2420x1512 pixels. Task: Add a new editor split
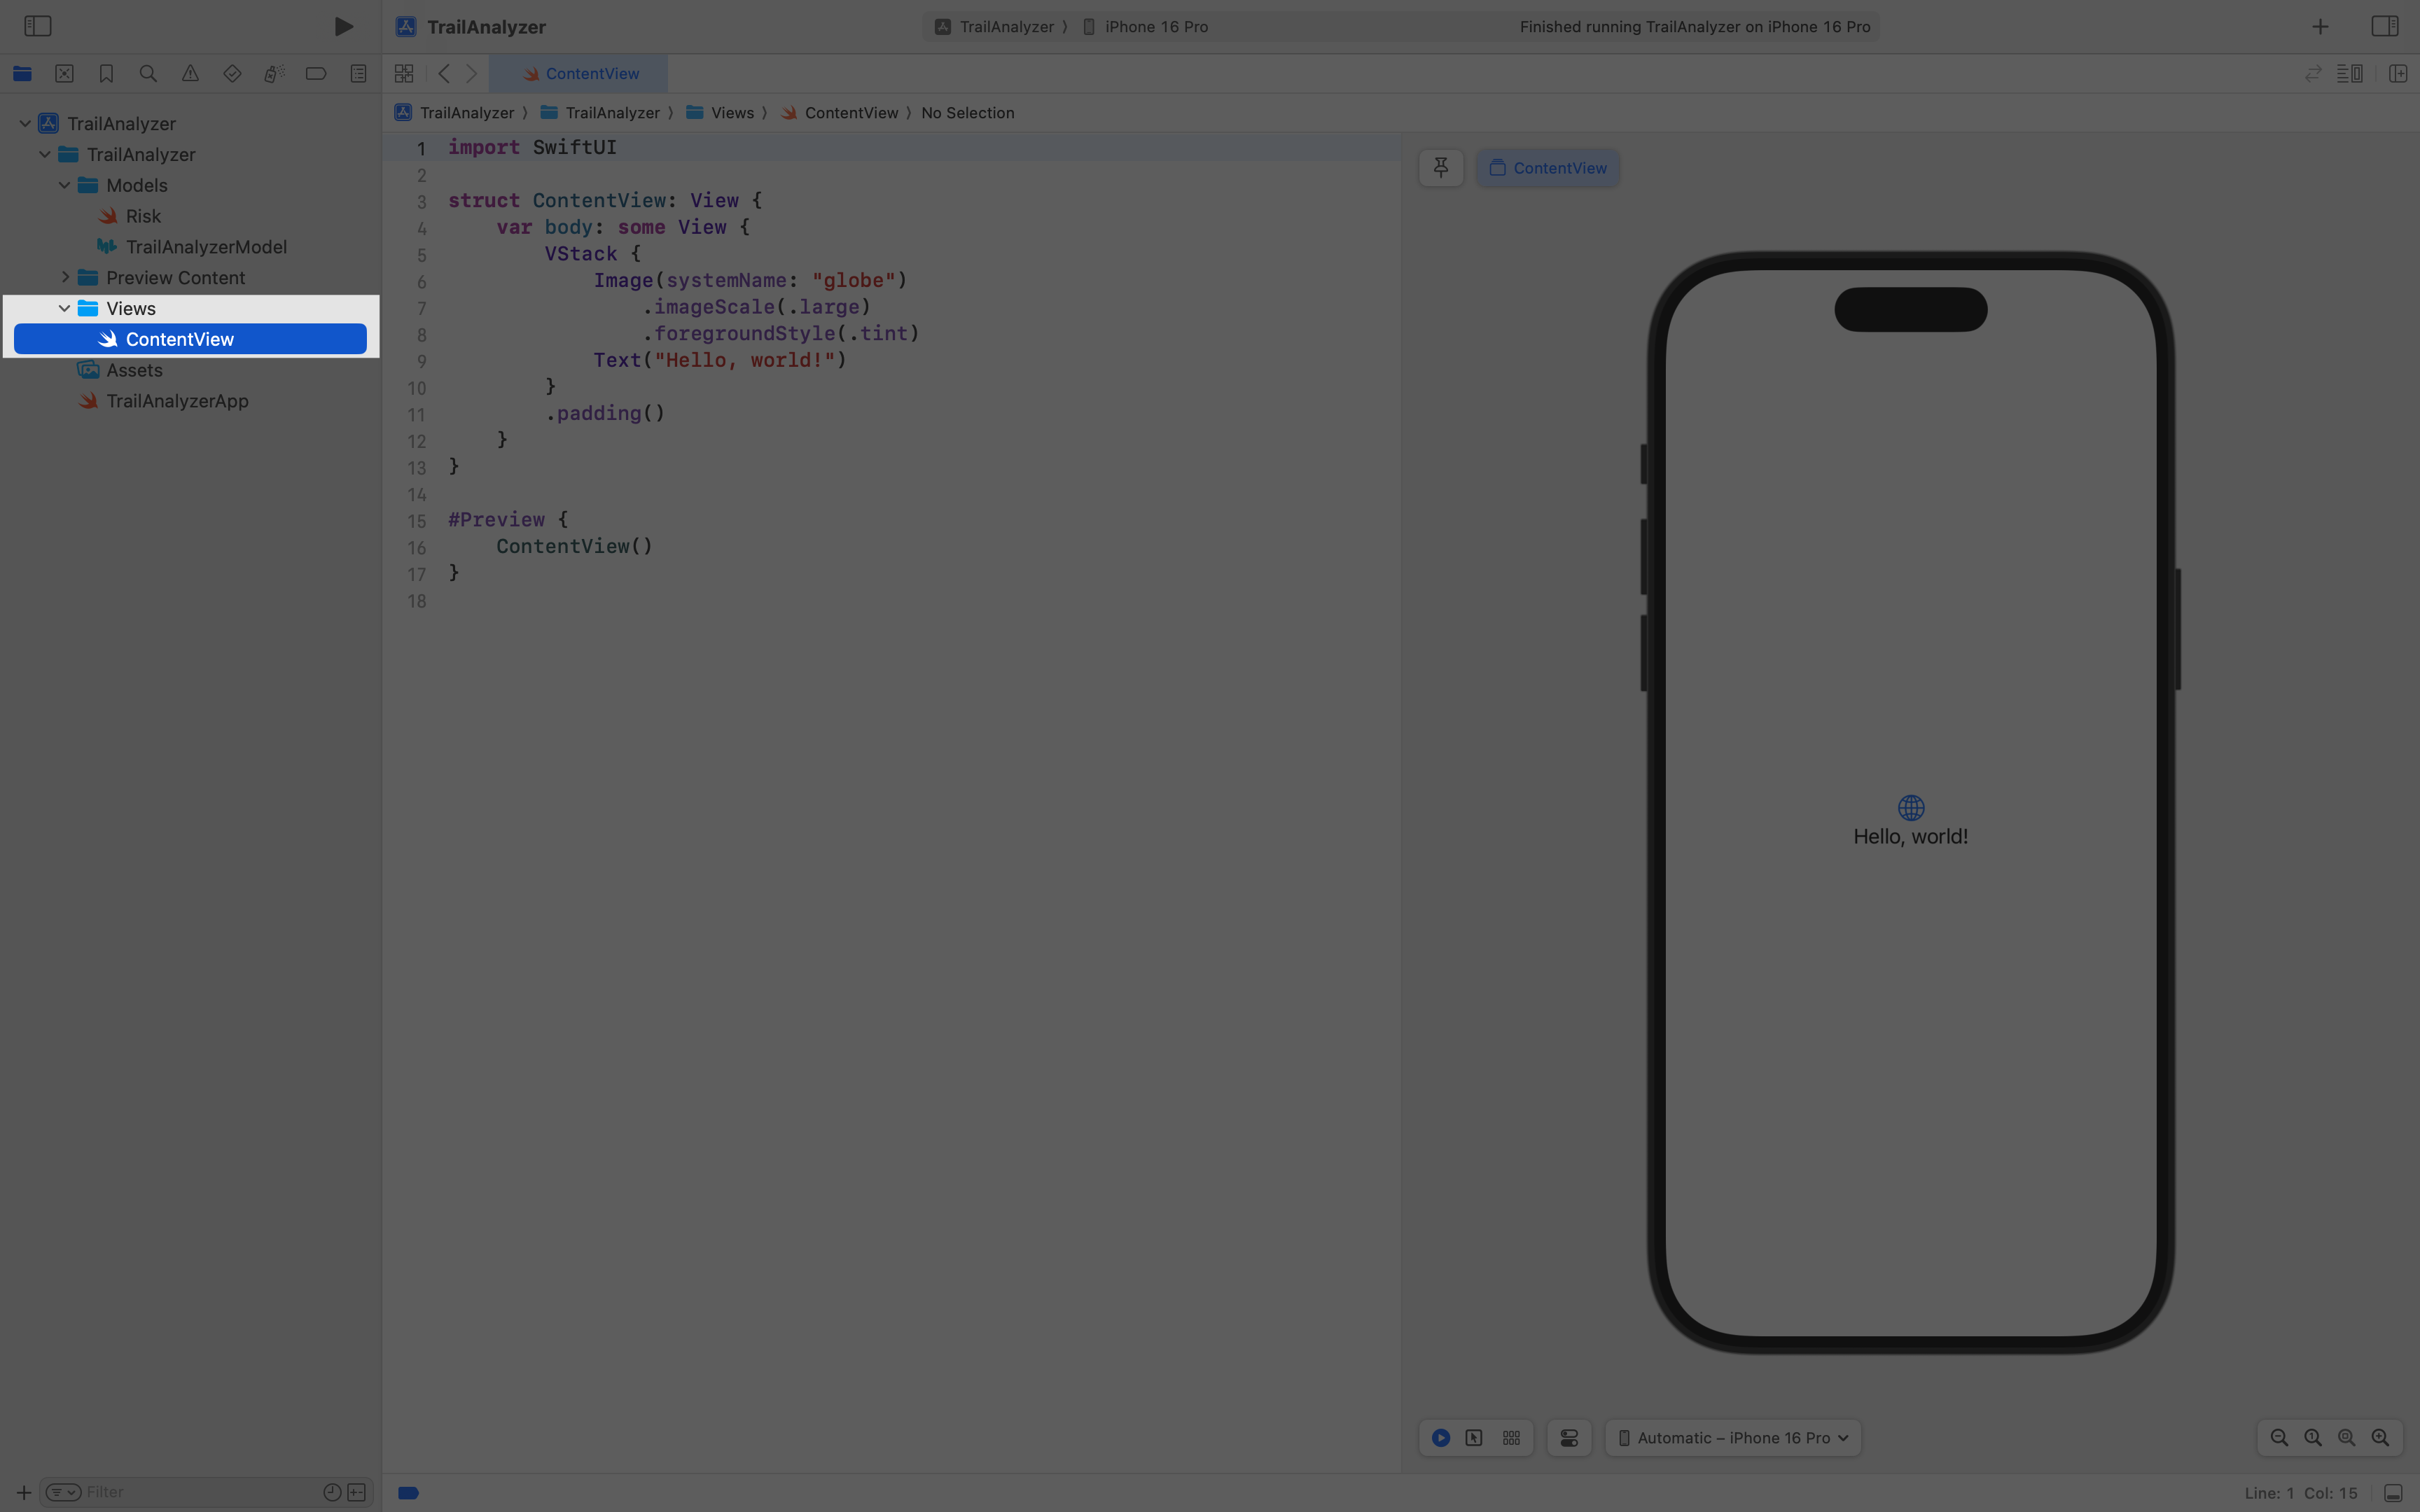coord(2398,73)
